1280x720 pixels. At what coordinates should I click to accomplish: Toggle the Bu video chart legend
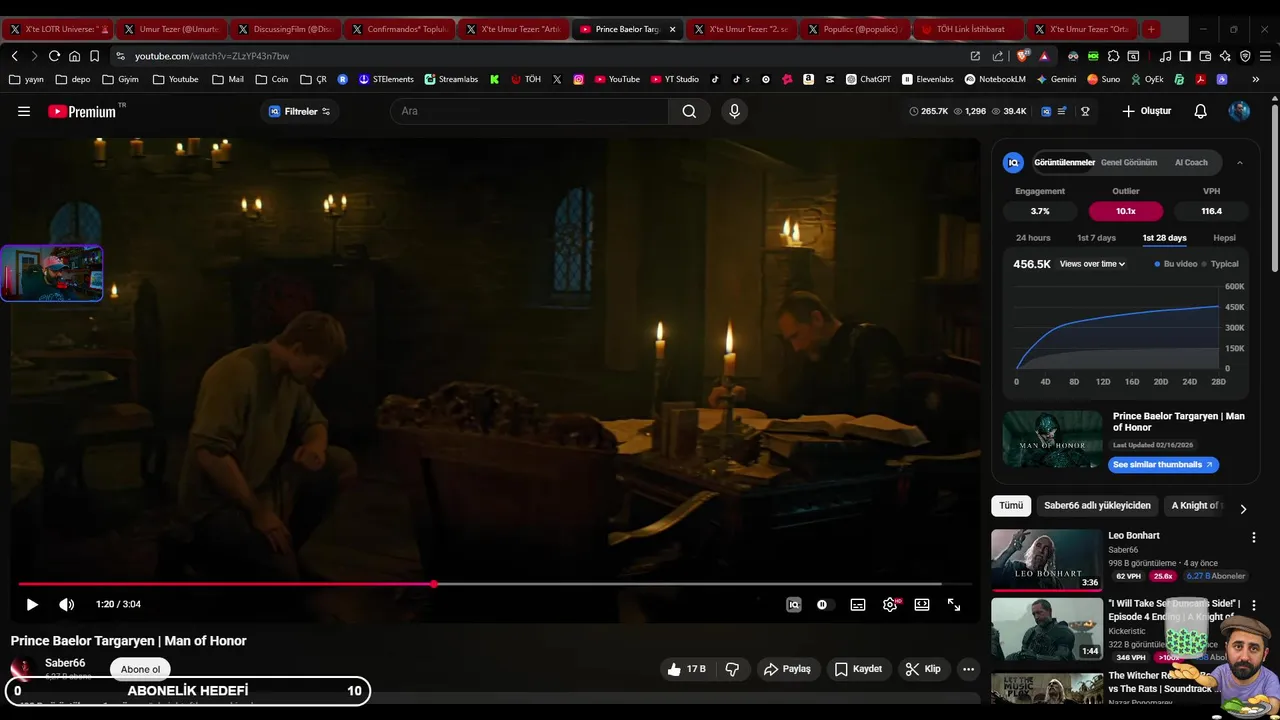pos(1176,264)
